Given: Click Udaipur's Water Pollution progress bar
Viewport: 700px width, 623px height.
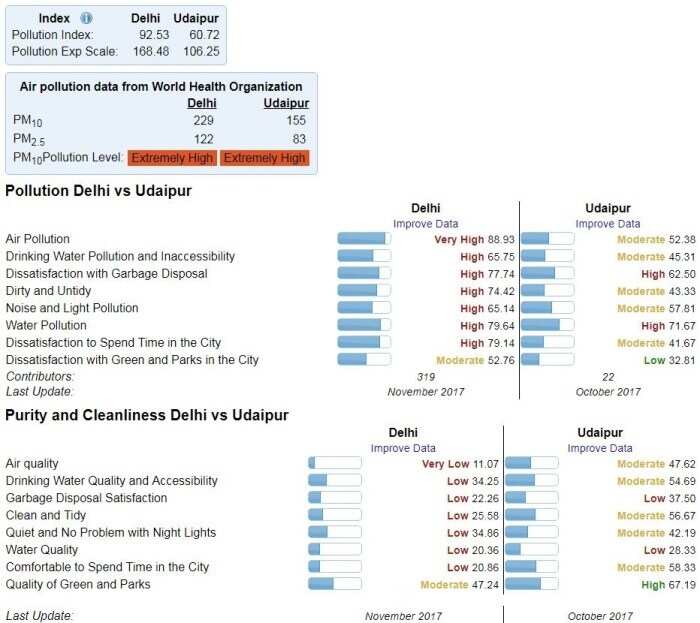Looking at the screenshot, I should (x=548, y=325).
